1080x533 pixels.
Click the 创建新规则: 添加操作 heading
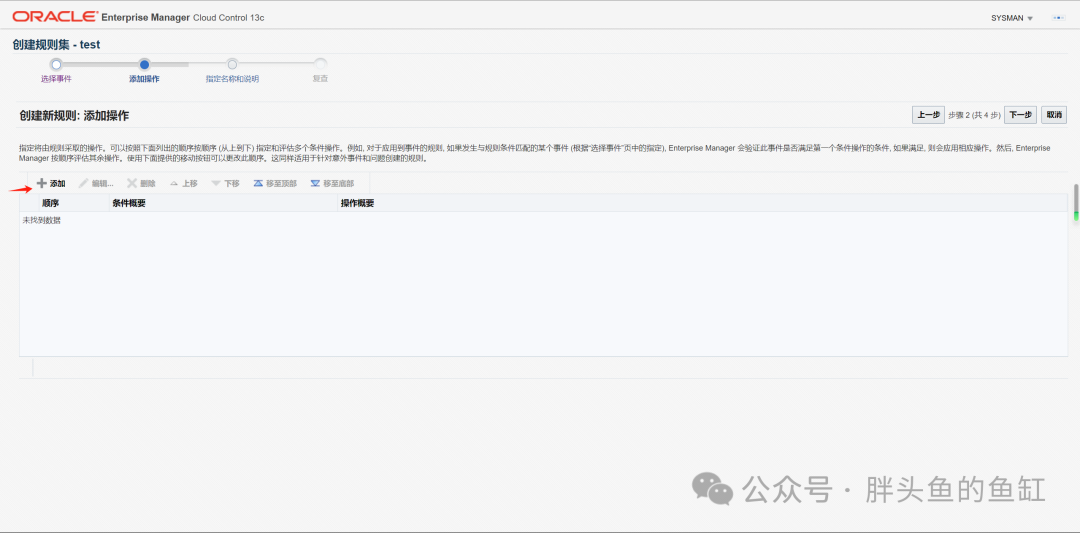click(74, 116)
